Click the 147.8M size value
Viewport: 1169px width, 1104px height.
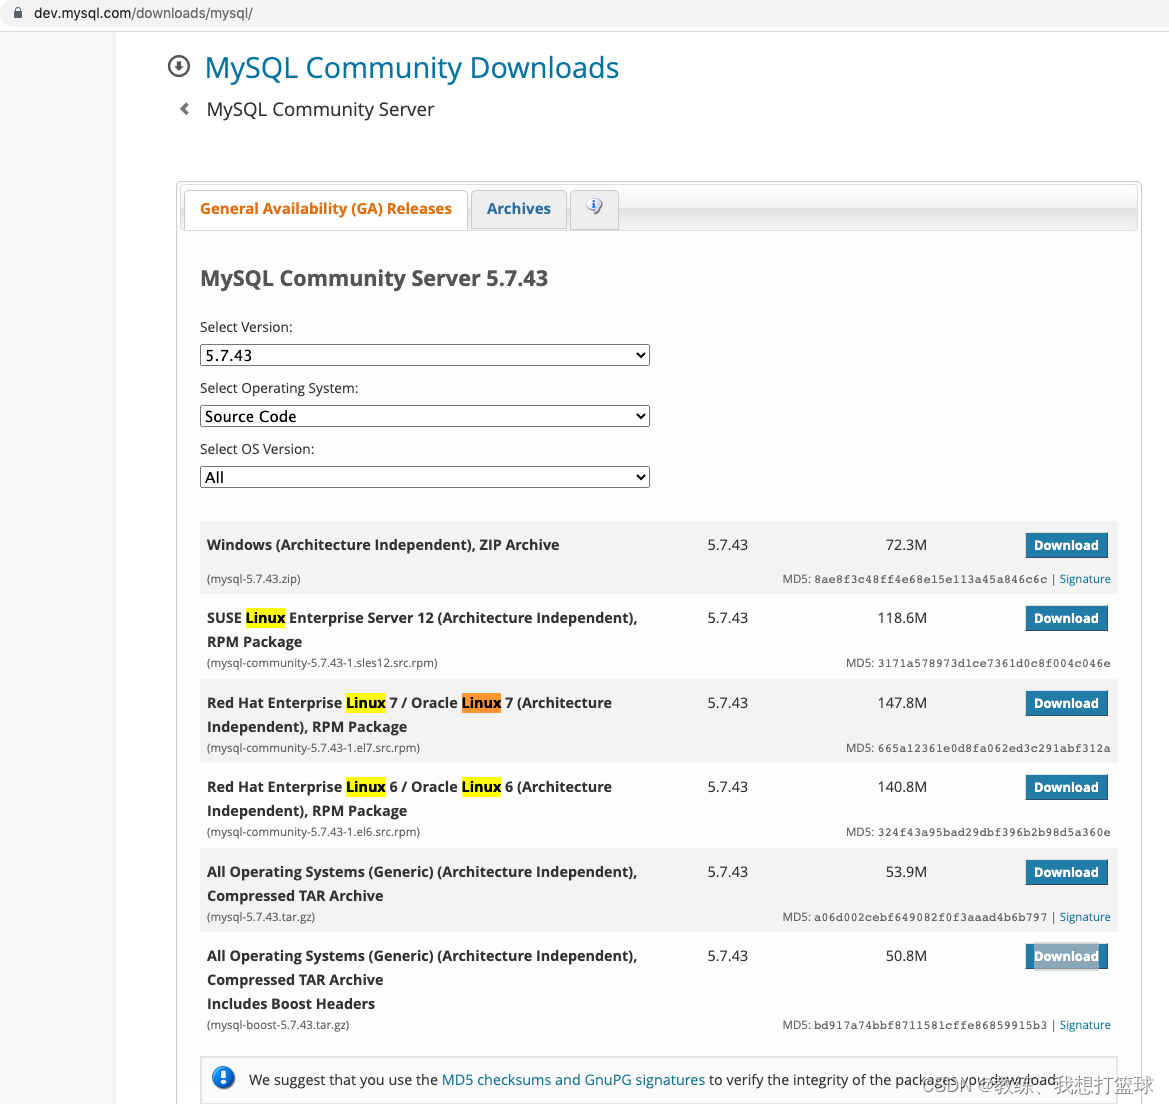pos(902,703)
